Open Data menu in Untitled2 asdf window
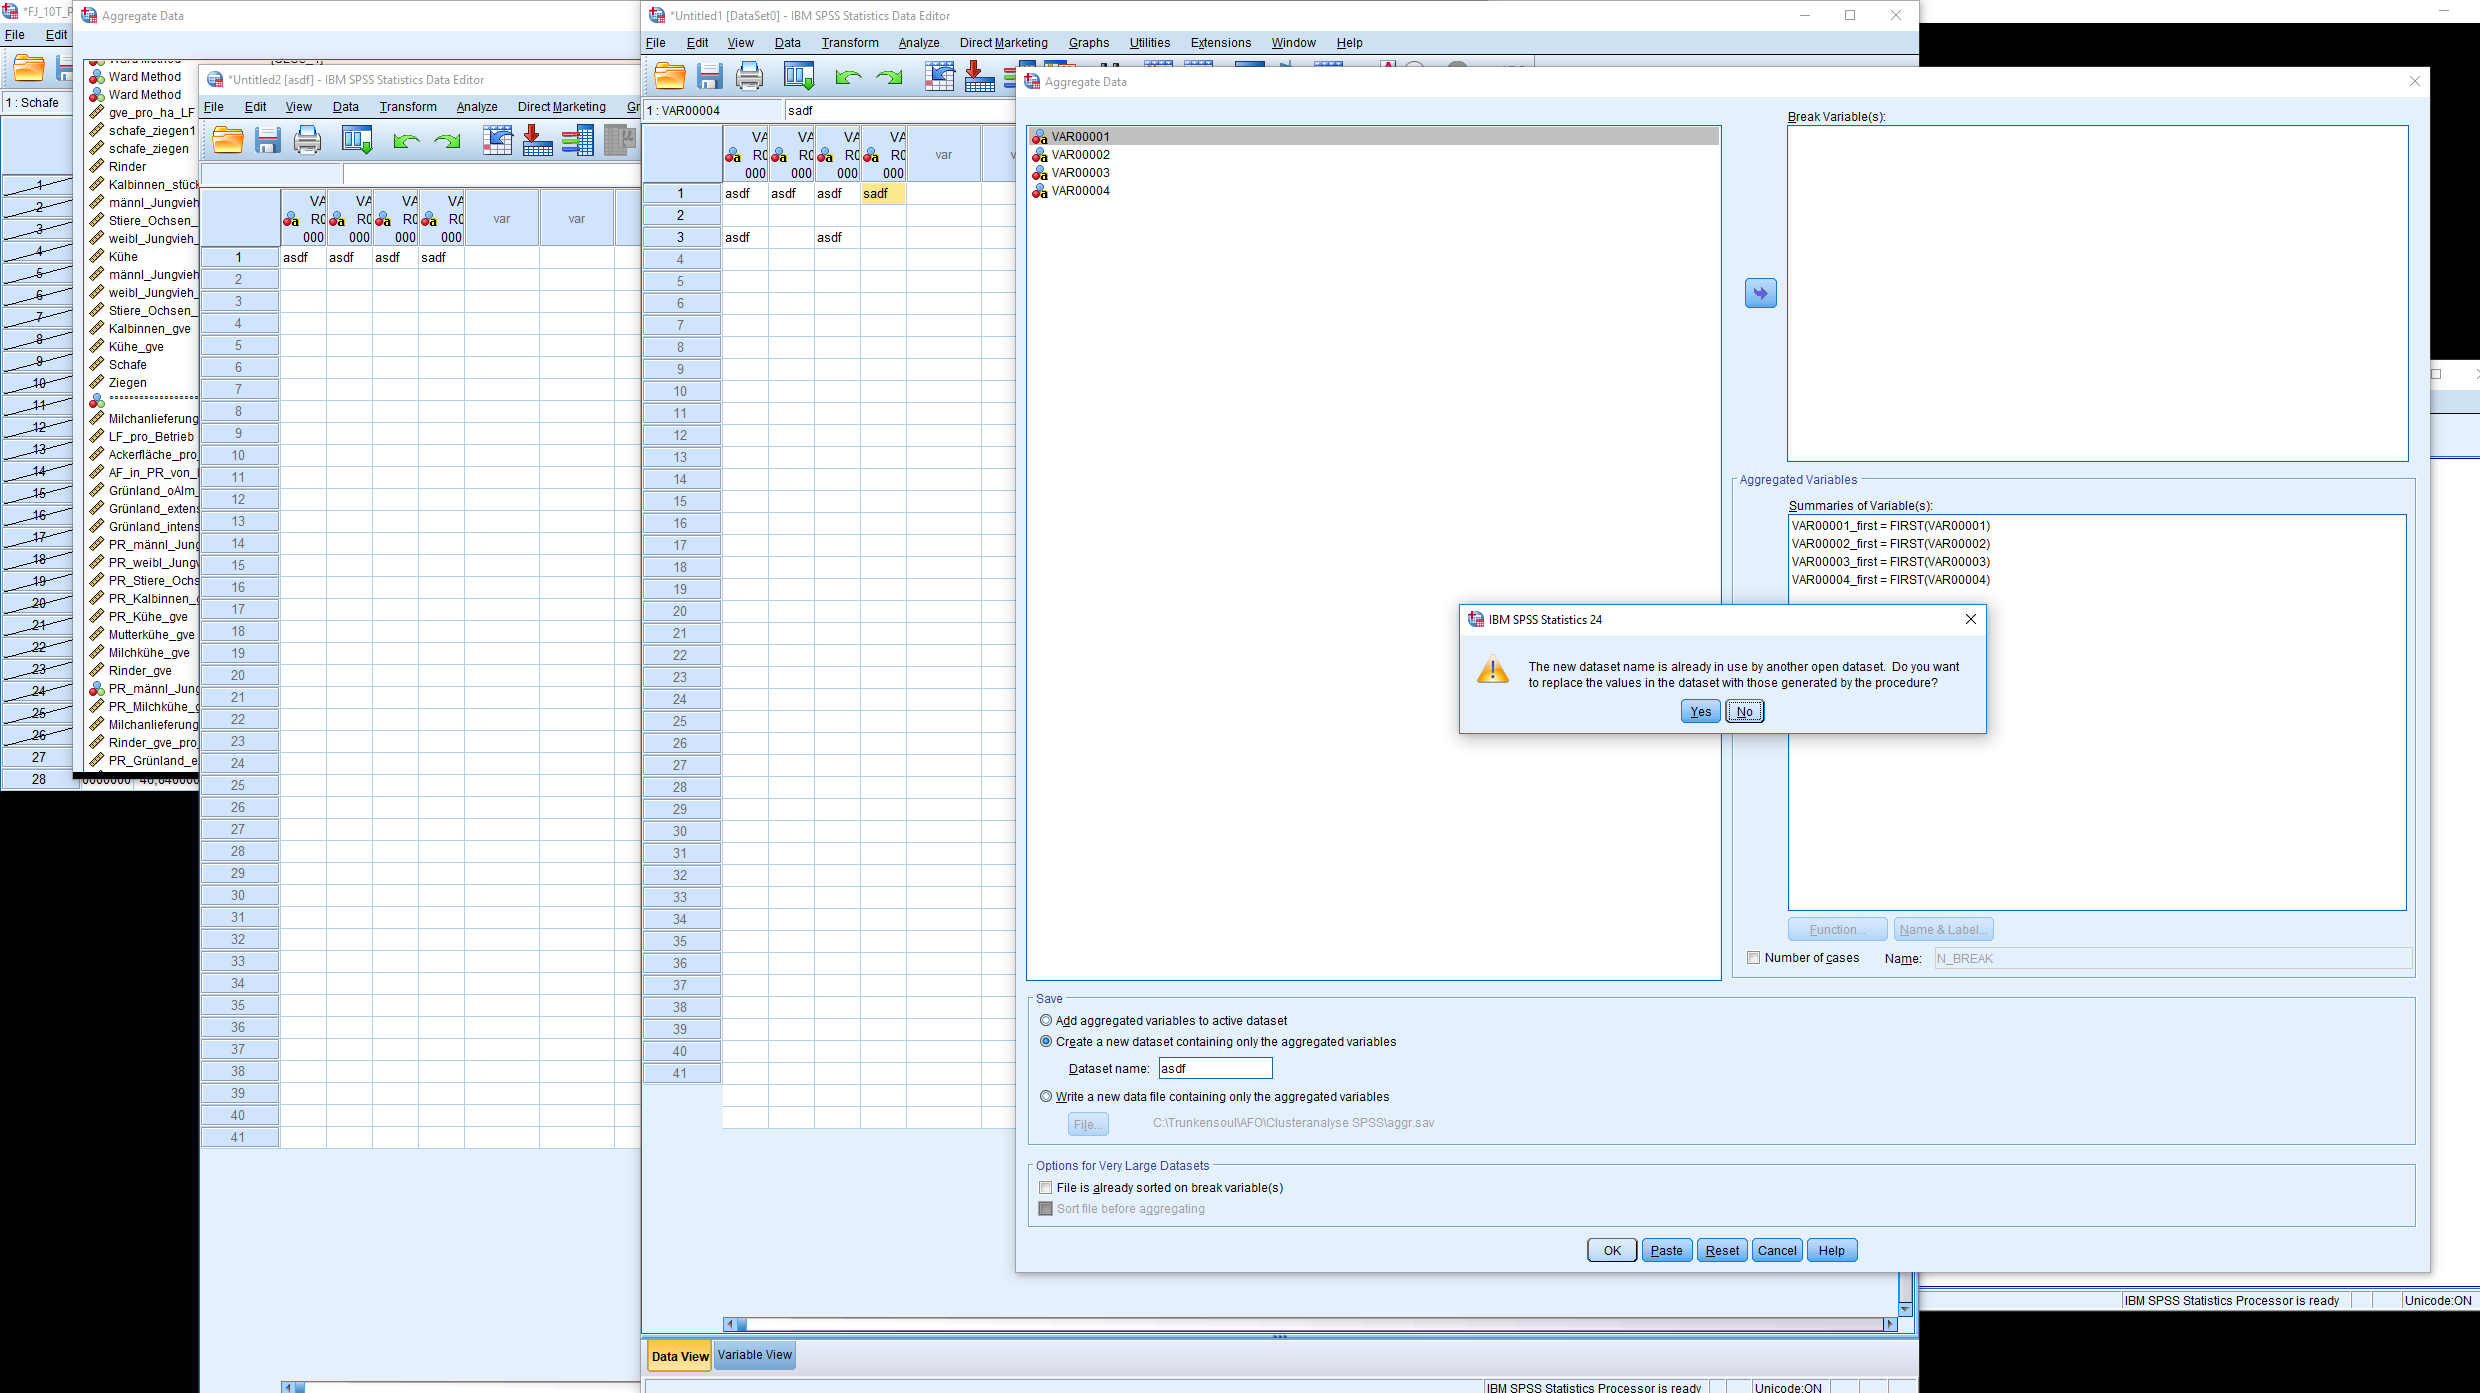This screenshot has height=1393, width=2480. tap(345, 107)
